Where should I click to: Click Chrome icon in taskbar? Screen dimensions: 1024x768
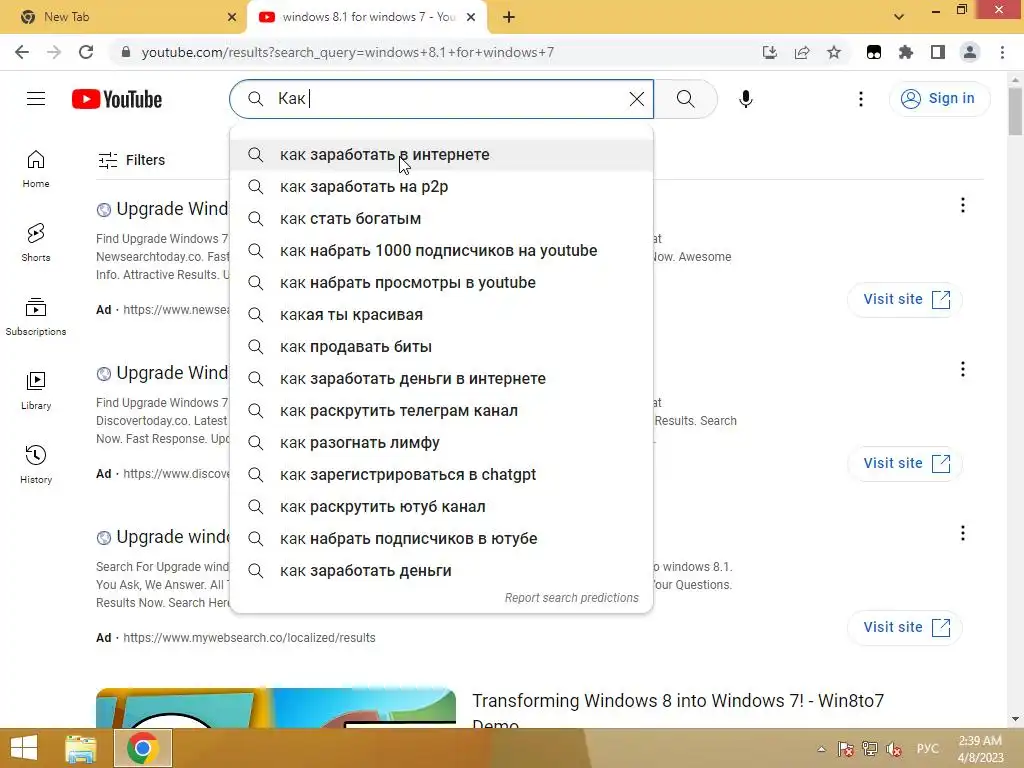coord(143,748)
